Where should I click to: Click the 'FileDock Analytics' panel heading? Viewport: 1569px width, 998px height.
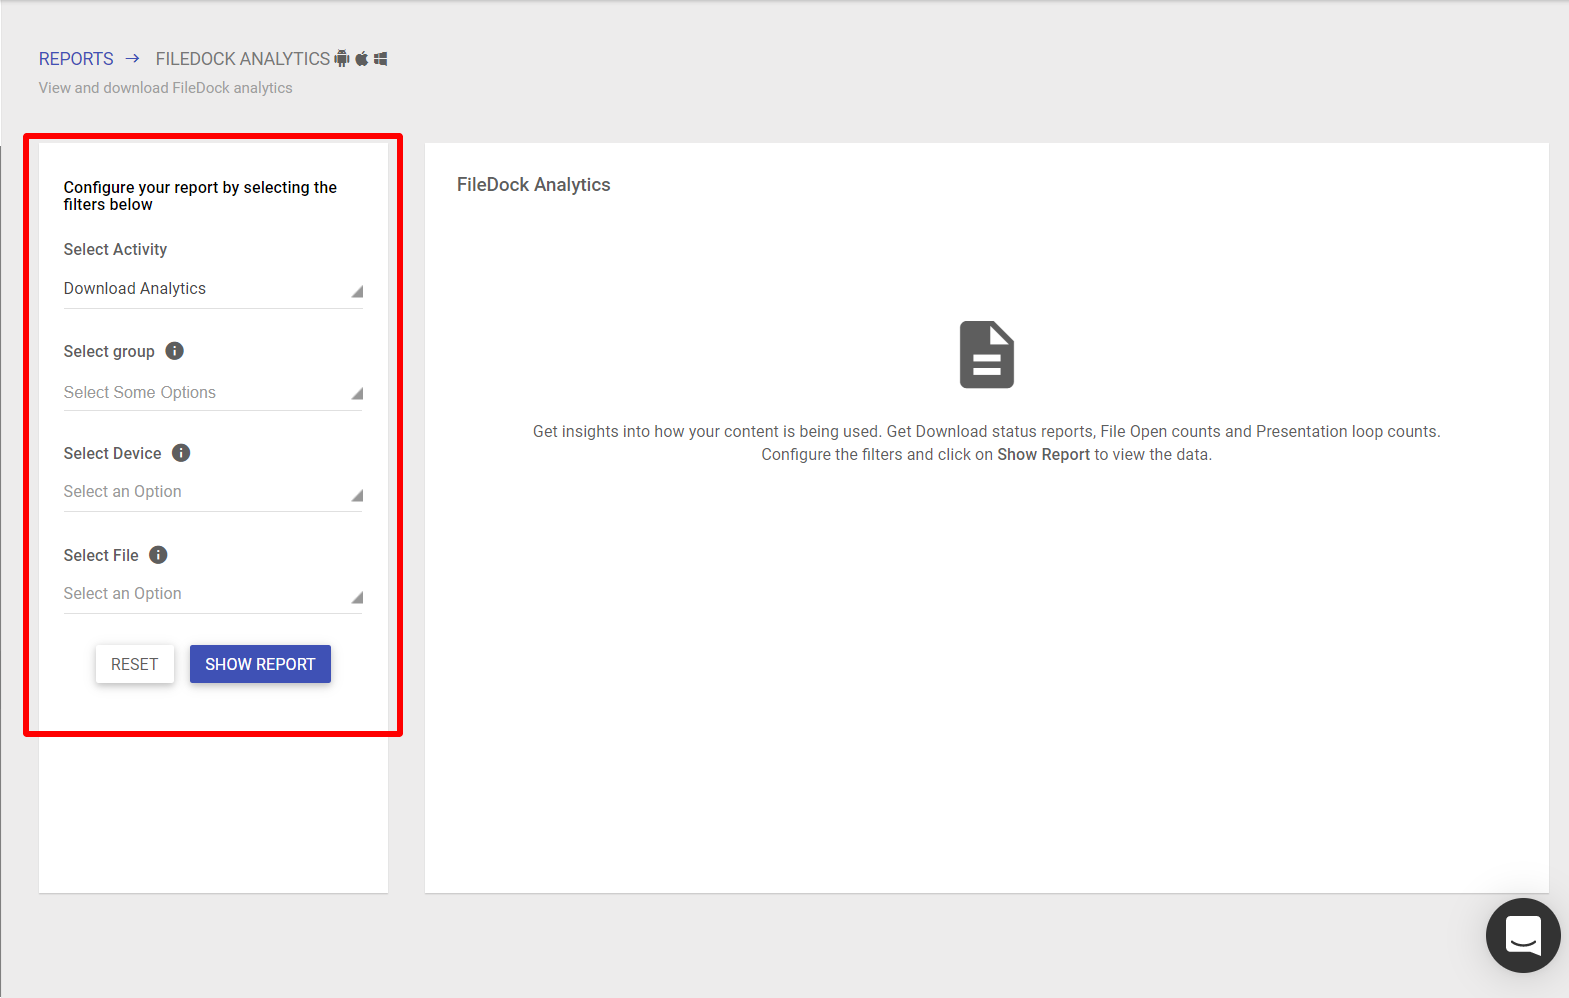click(534, 185)
